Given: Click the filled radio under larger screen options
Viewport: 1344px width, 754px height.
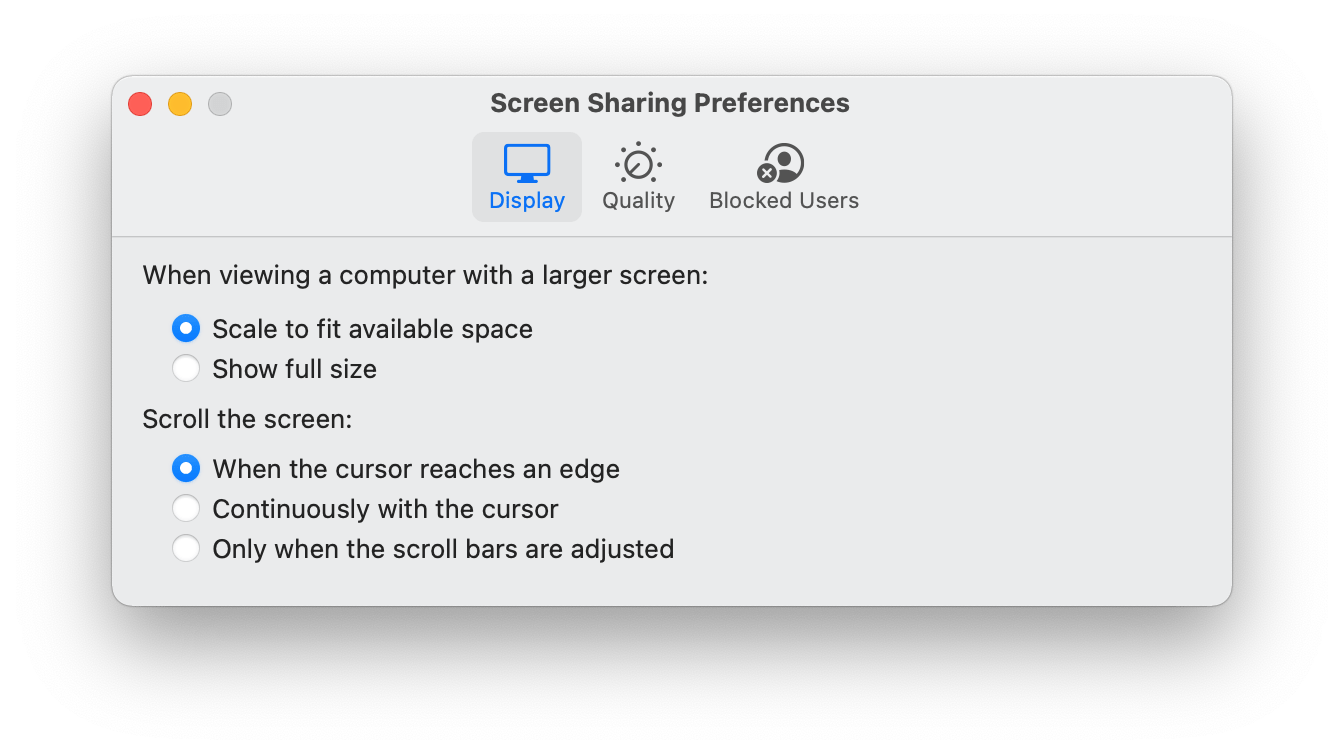Looking at the screenshot, I should (186, 328).
